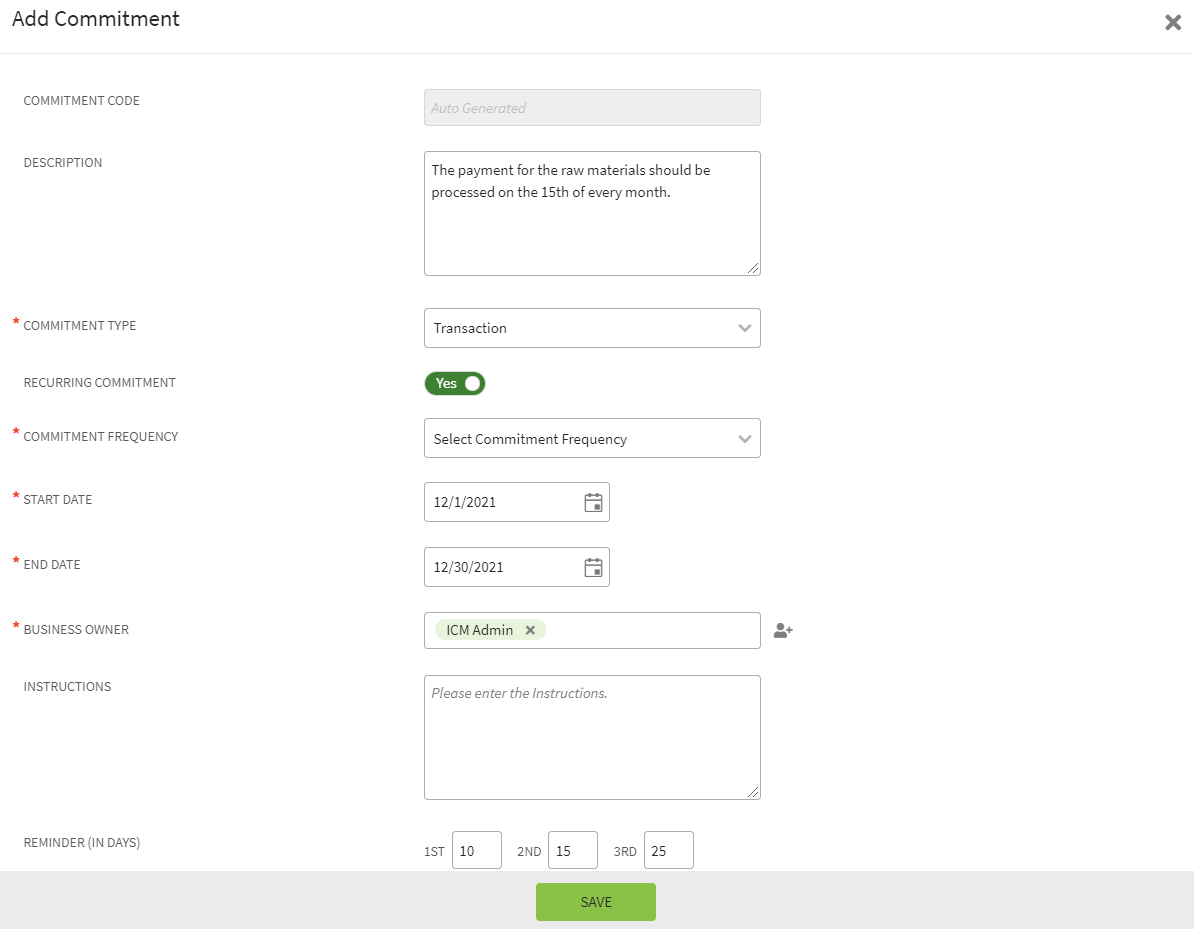Screen dimensions: 1194x929
Task: Click the Instructions box resize corner
Action: tap(754, 793)
